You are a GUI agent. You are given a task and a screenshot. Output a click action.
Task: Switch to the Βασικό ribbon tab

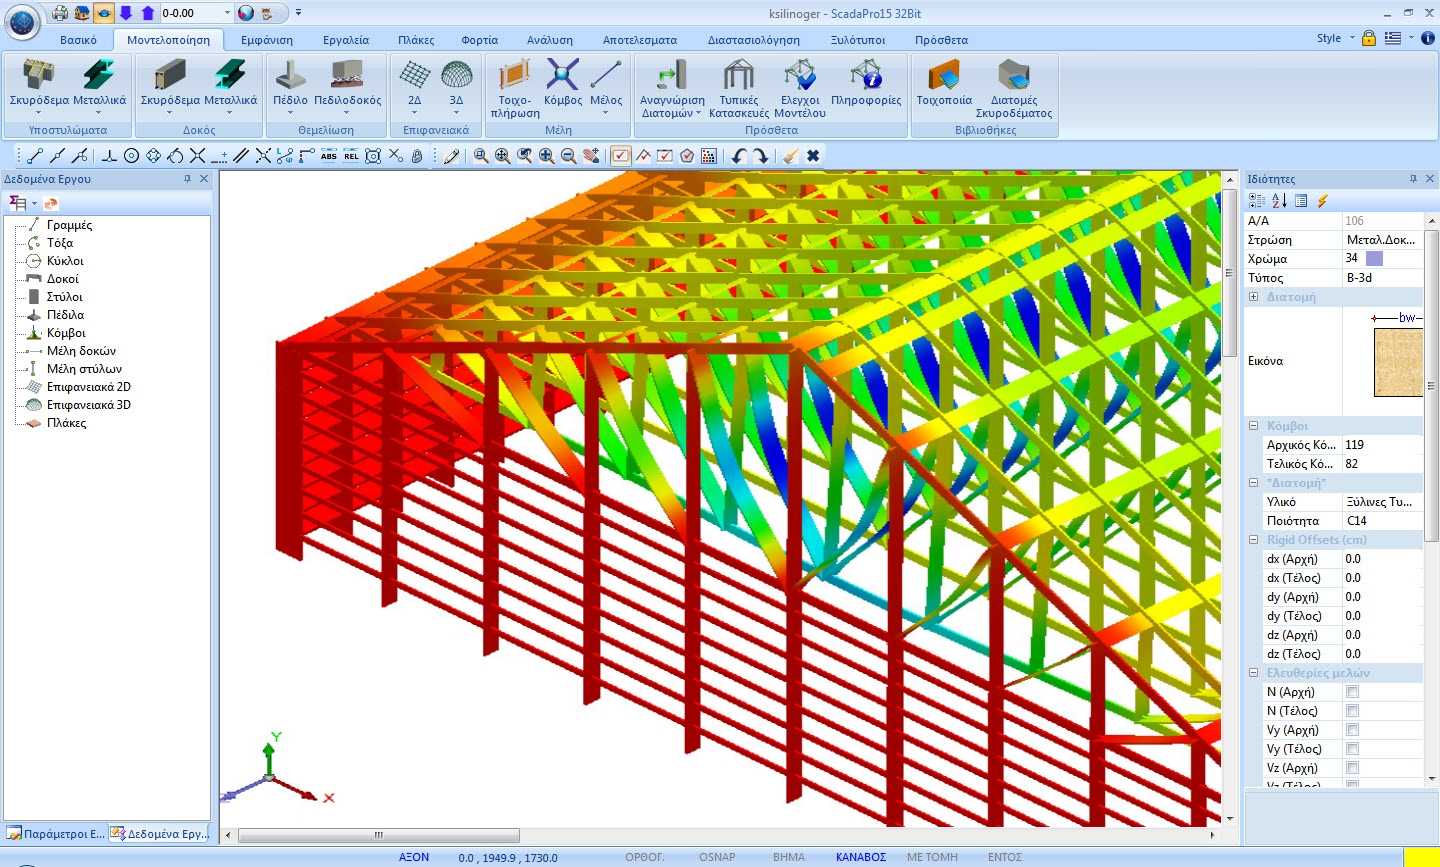(78, 40)
